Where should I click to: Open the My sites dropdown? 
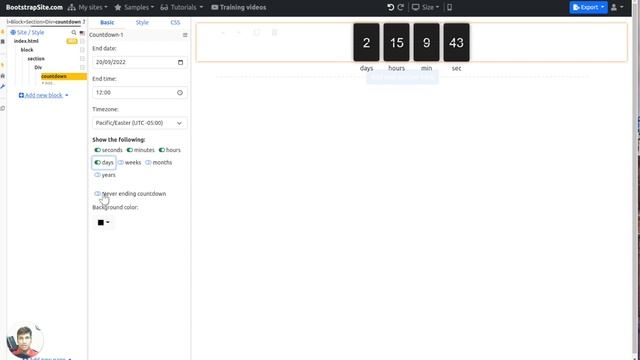[88, 7]
